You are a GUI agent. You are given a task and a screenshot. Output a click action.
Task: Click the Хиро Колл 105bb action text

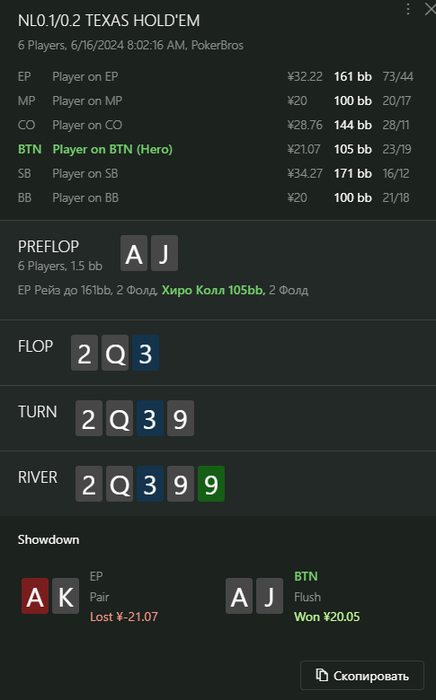[x=213, y=290]
